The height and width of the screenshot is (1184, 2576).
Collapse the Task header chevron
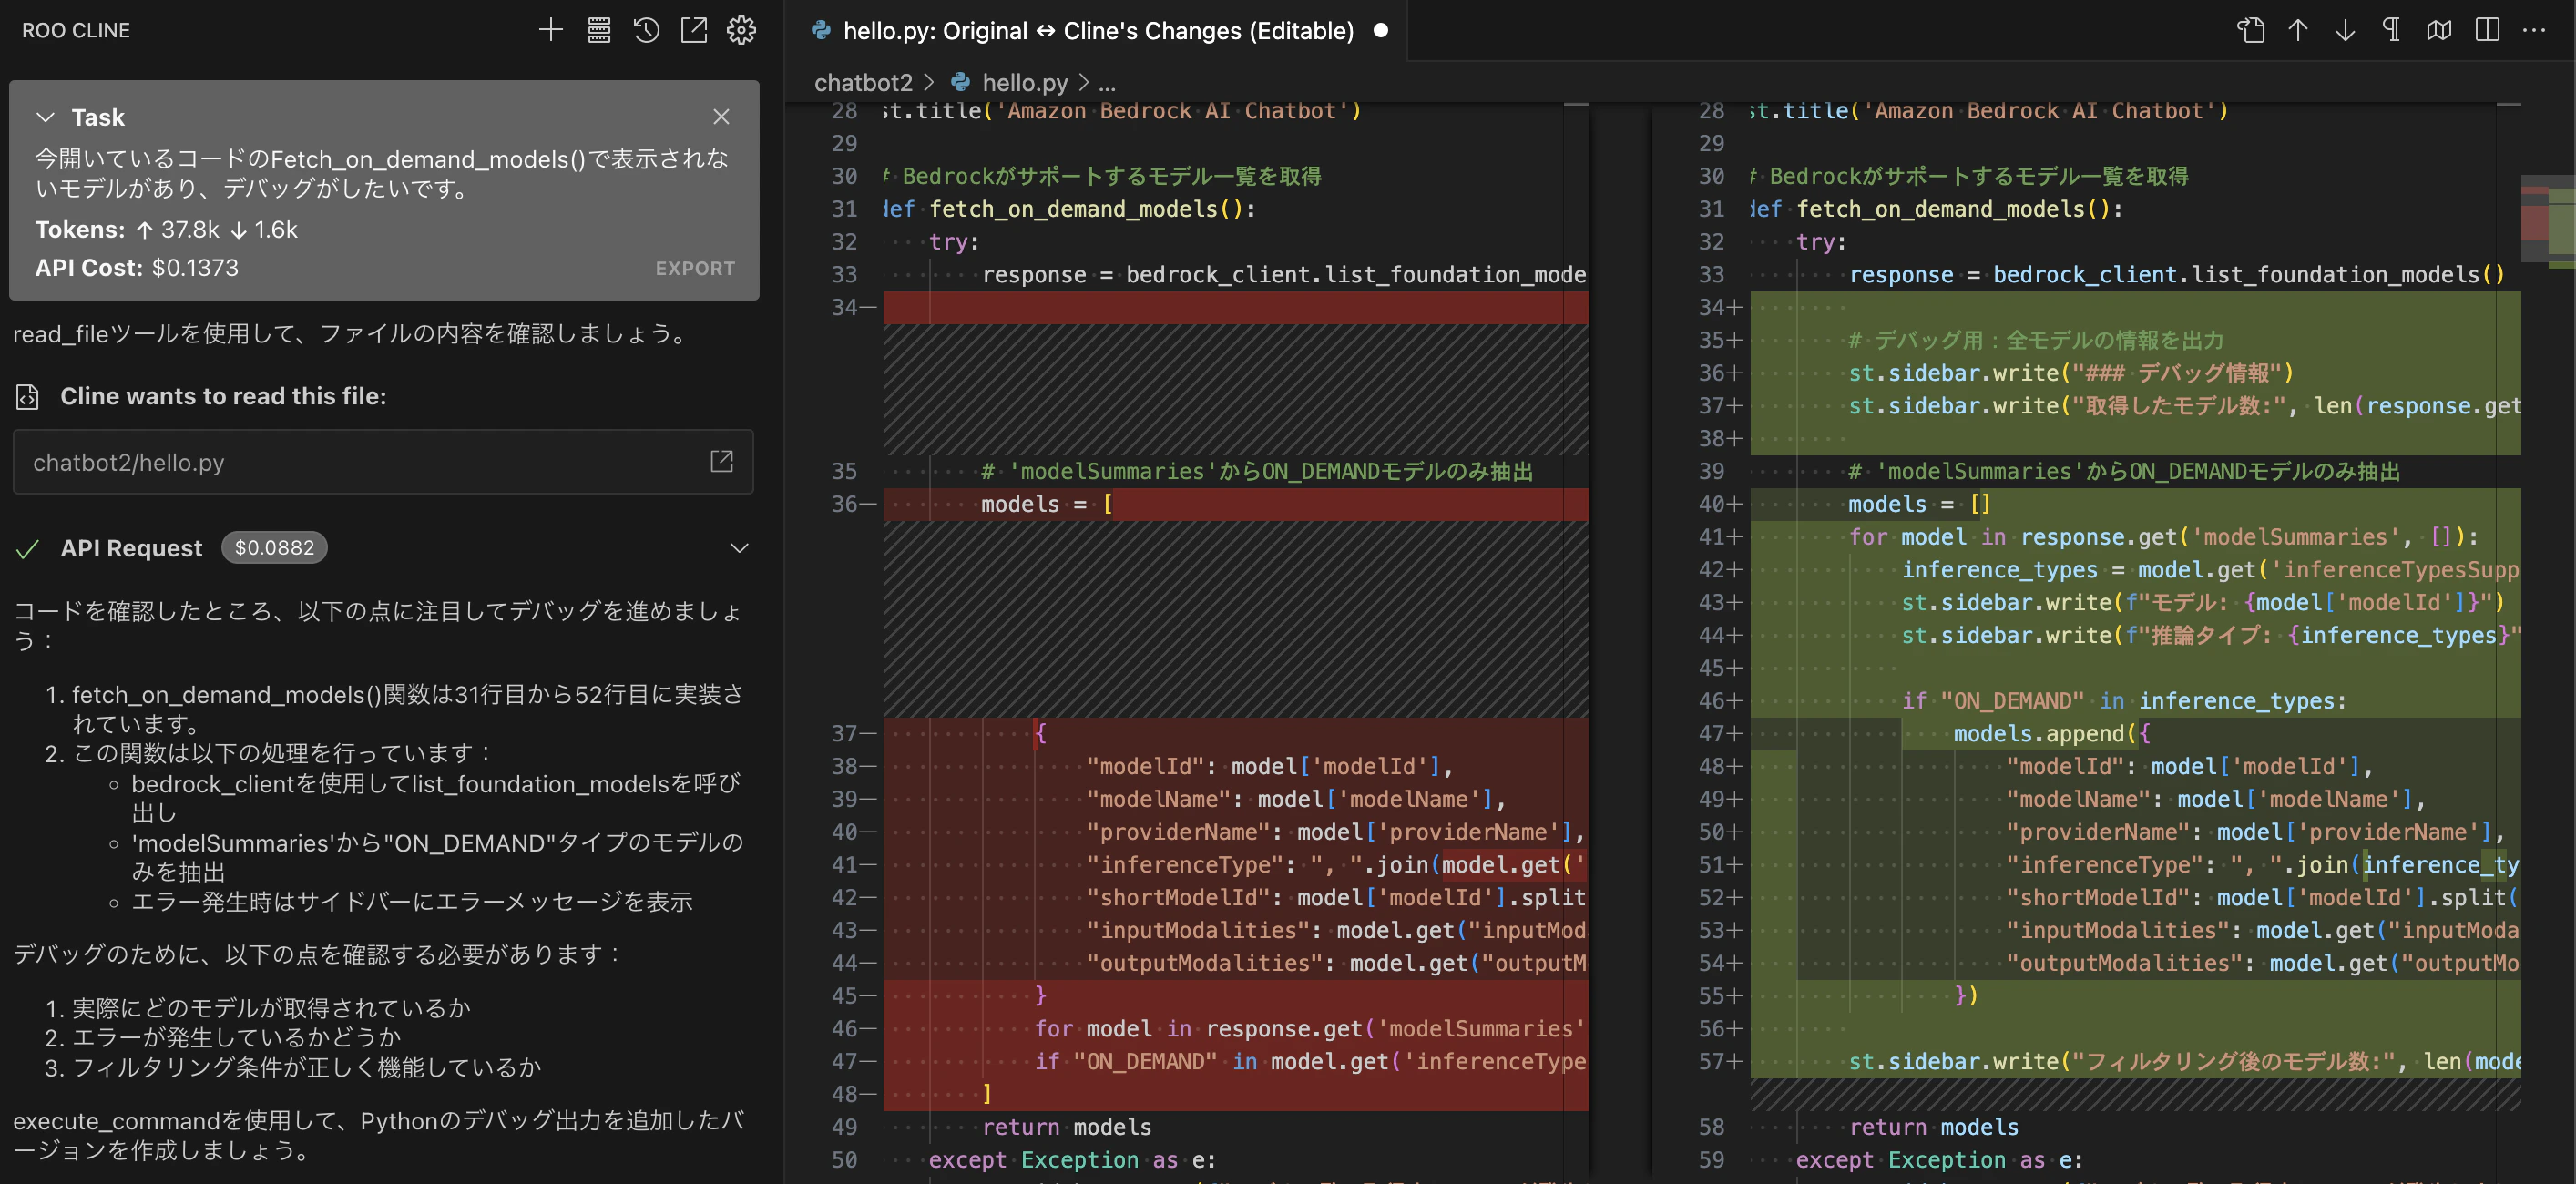[45, 117]
